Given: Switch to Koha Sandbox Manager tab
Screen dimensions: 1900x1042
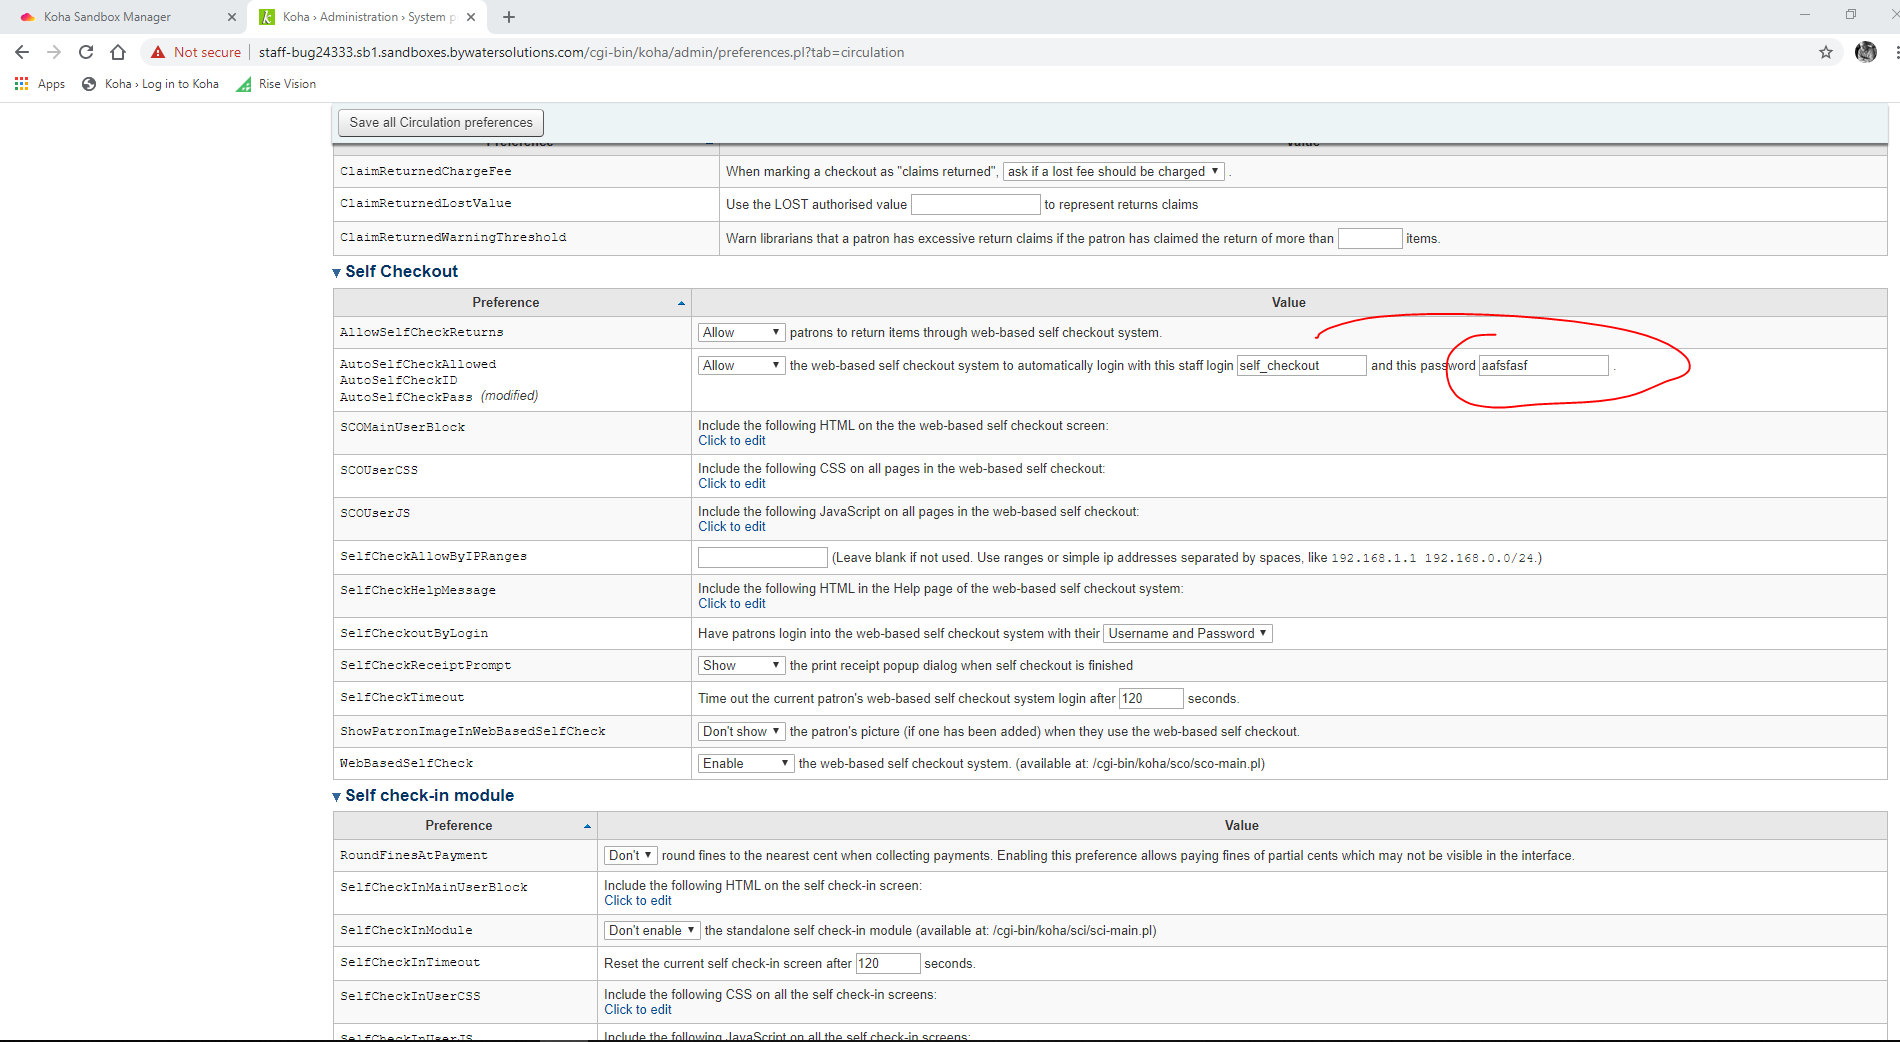Looking at the screenshot, I should click(108, 17).
